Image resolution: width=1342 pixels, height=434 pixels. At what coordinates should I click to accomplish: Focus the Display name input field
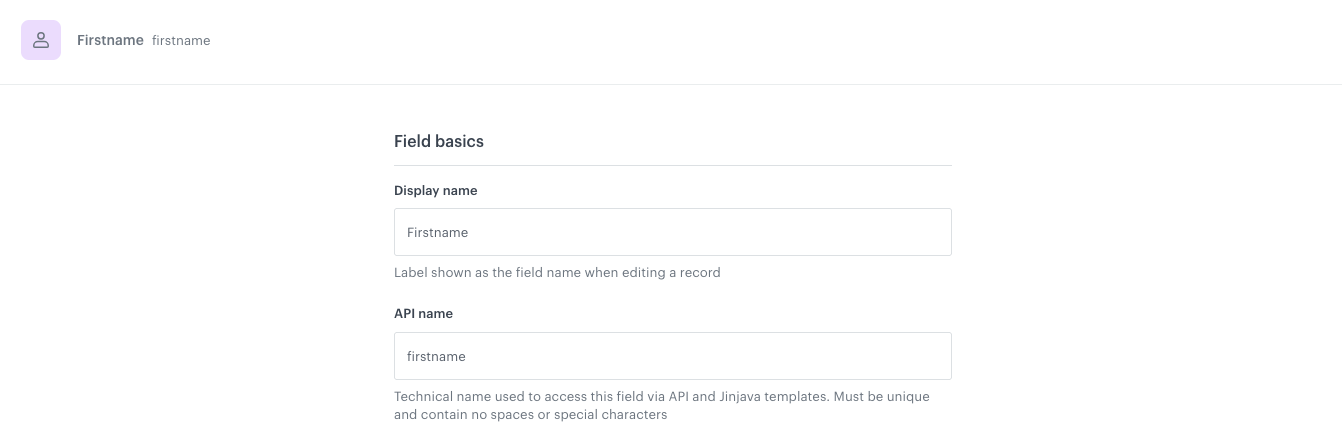[672, 232]
